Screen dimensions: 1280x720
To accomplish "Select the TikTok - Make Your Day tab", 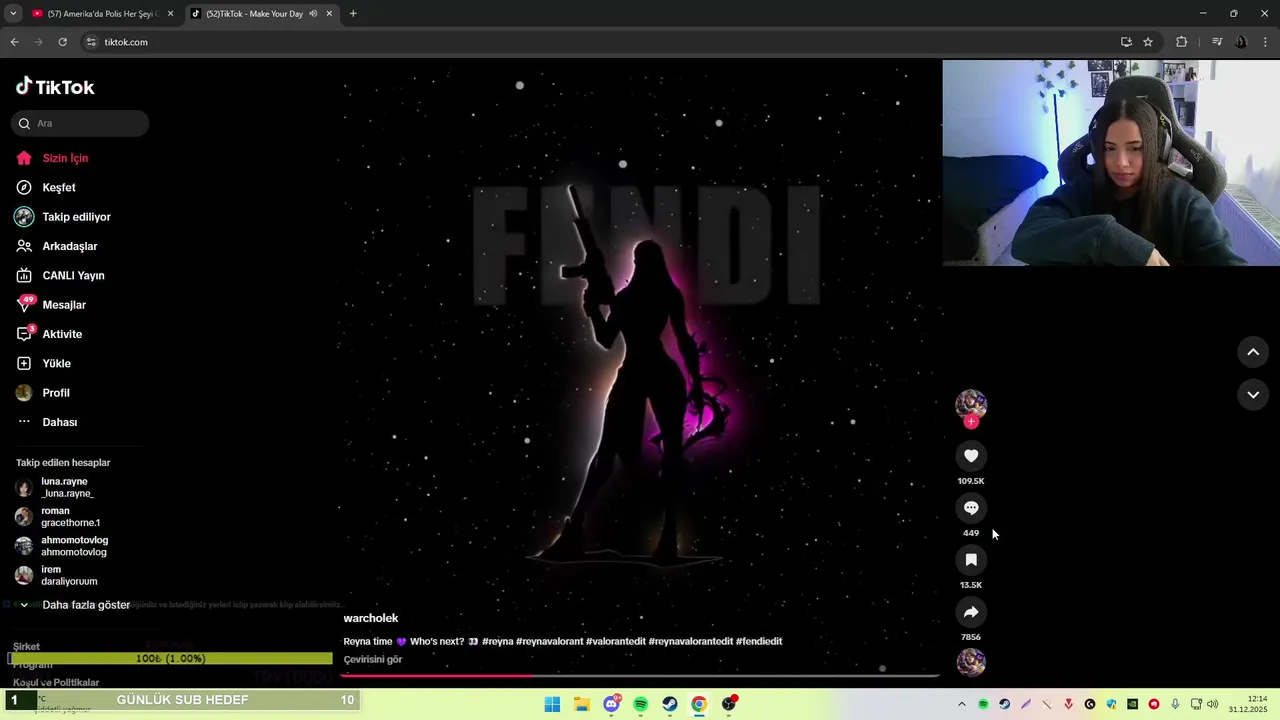I will (x=254, y=14).
